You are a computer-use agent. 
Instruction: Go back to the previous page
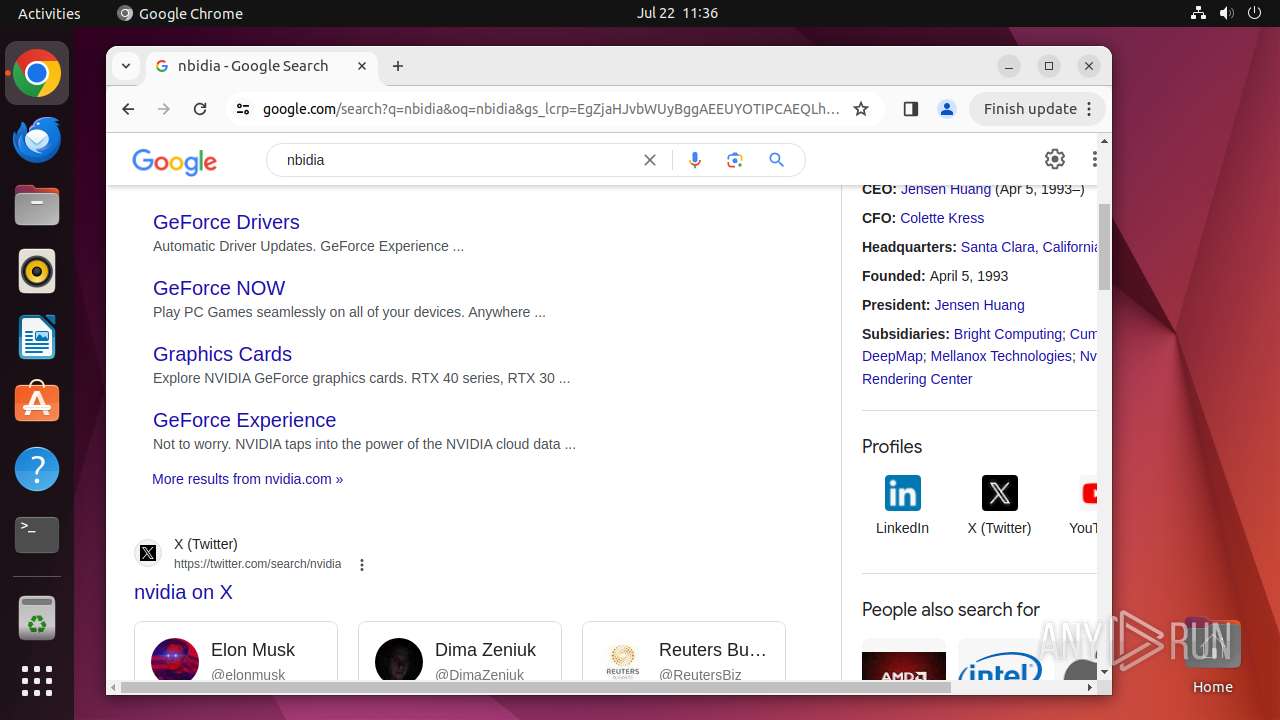point(128,109)
